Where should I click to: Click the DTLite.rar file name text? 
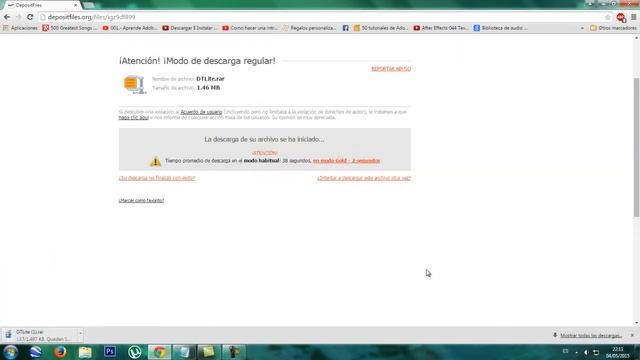click(x=210, y=79)
